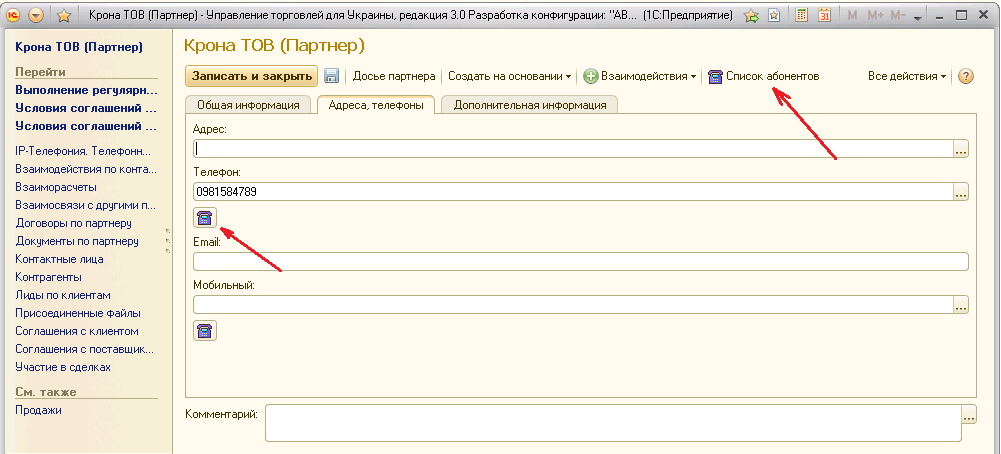Click the phone call icon under Телефон

[x=205, y=218]
